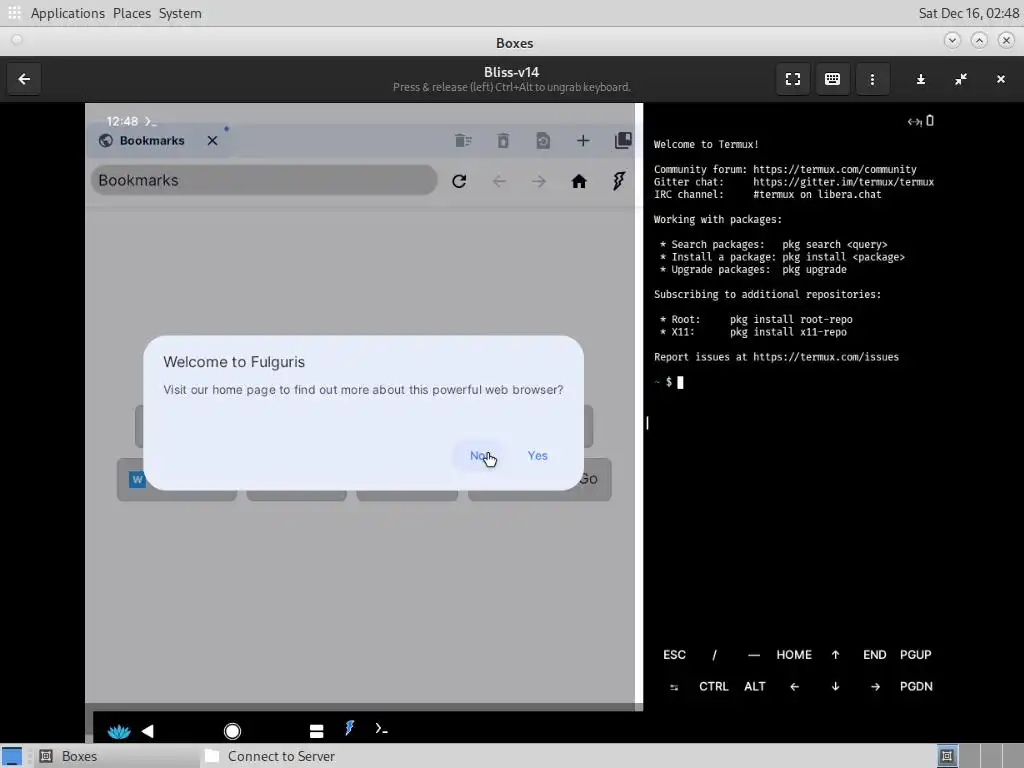Tap the Android back triangle button
1024x768 pixels.
[148, 731]
